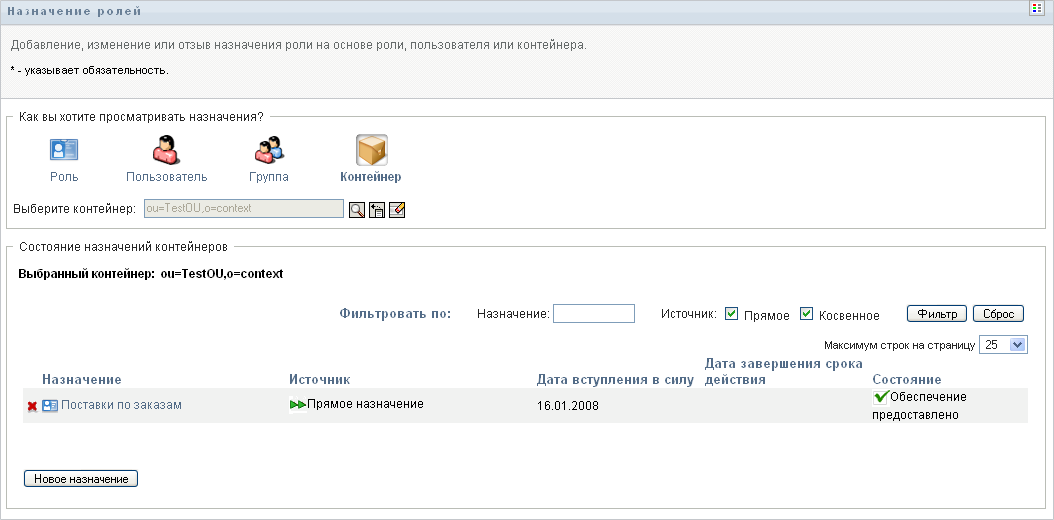Sort by the Назначение column header
1054x520 pixels.
click(82, 380)
